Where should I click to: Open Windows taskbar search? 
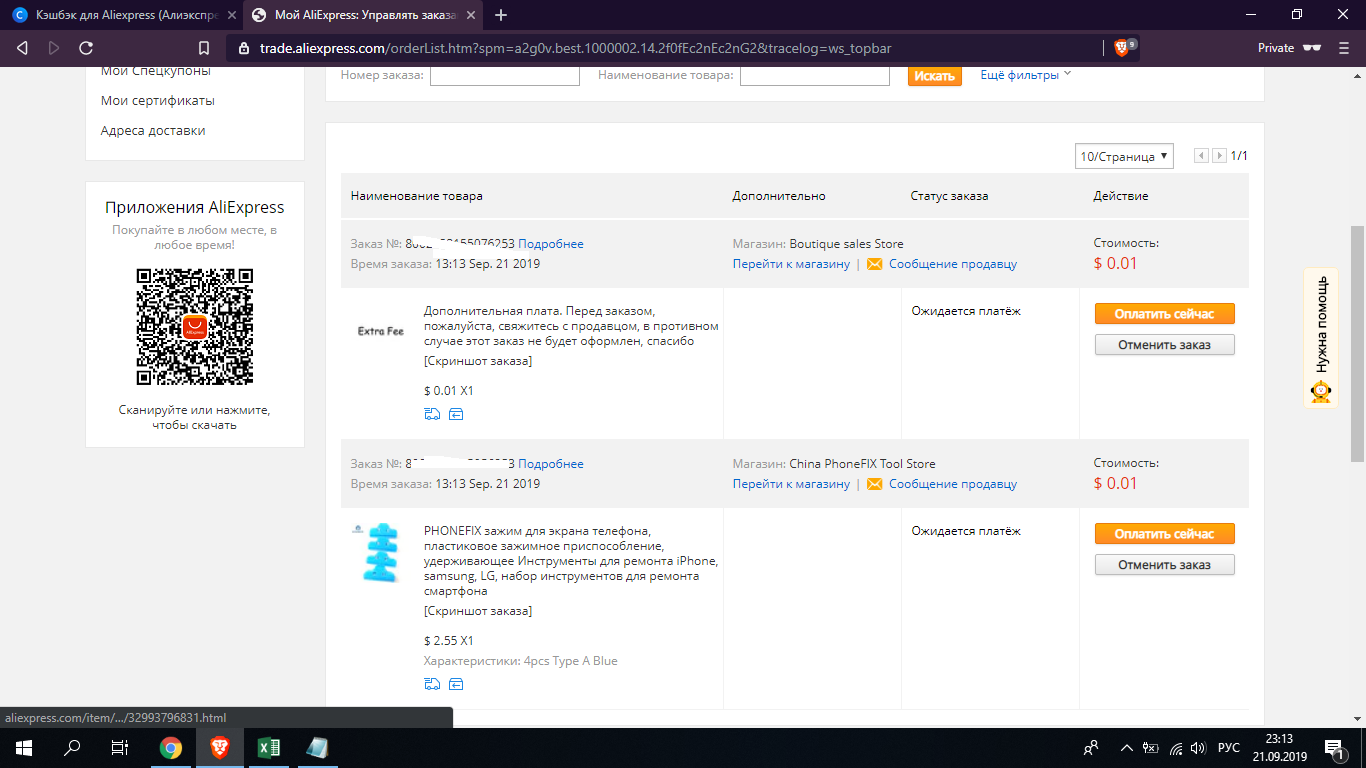click(72, 748)
